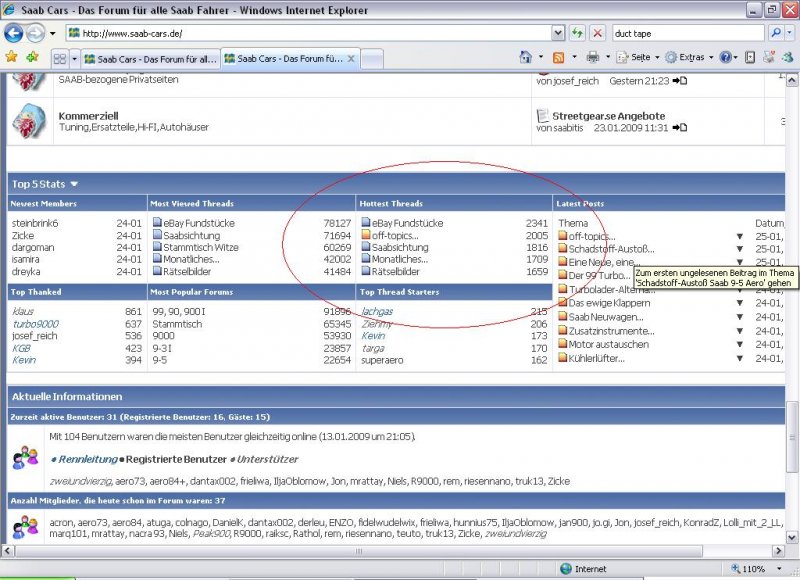Open the Unterstützer group link
The image size is (800, 580).
(267, 459)
